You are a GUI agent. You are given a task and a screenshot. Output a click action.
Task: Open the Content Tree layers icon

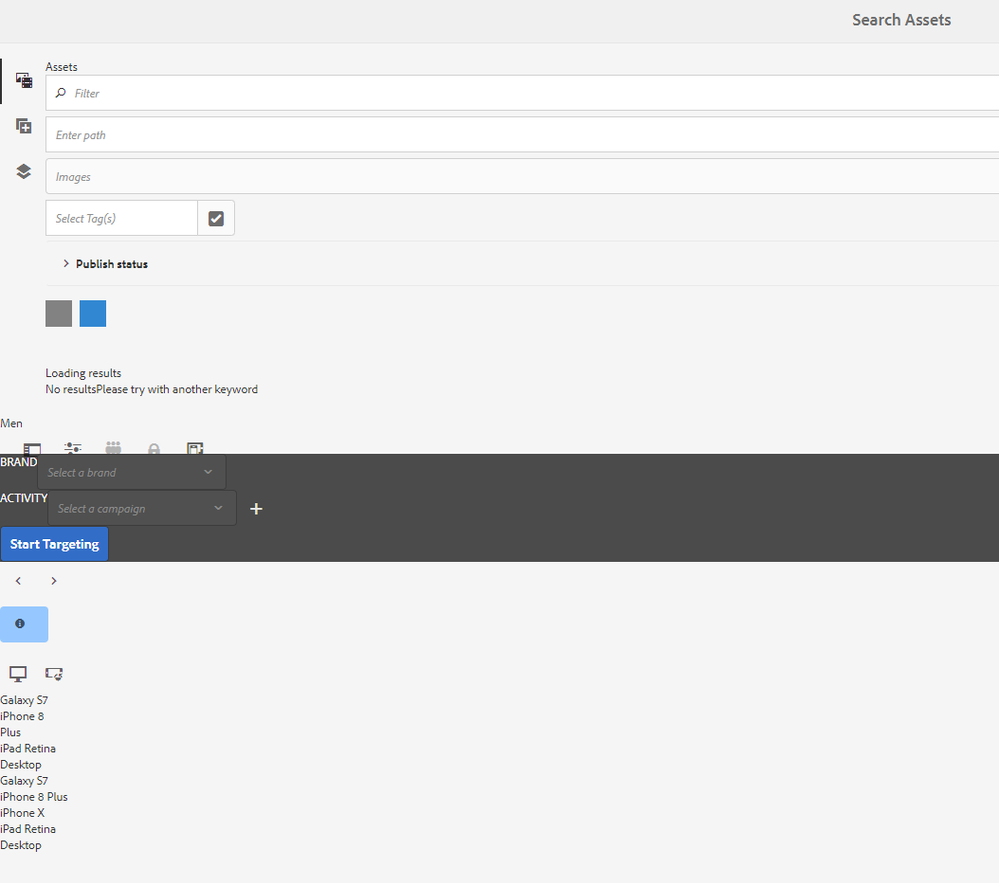coord(23,171)
